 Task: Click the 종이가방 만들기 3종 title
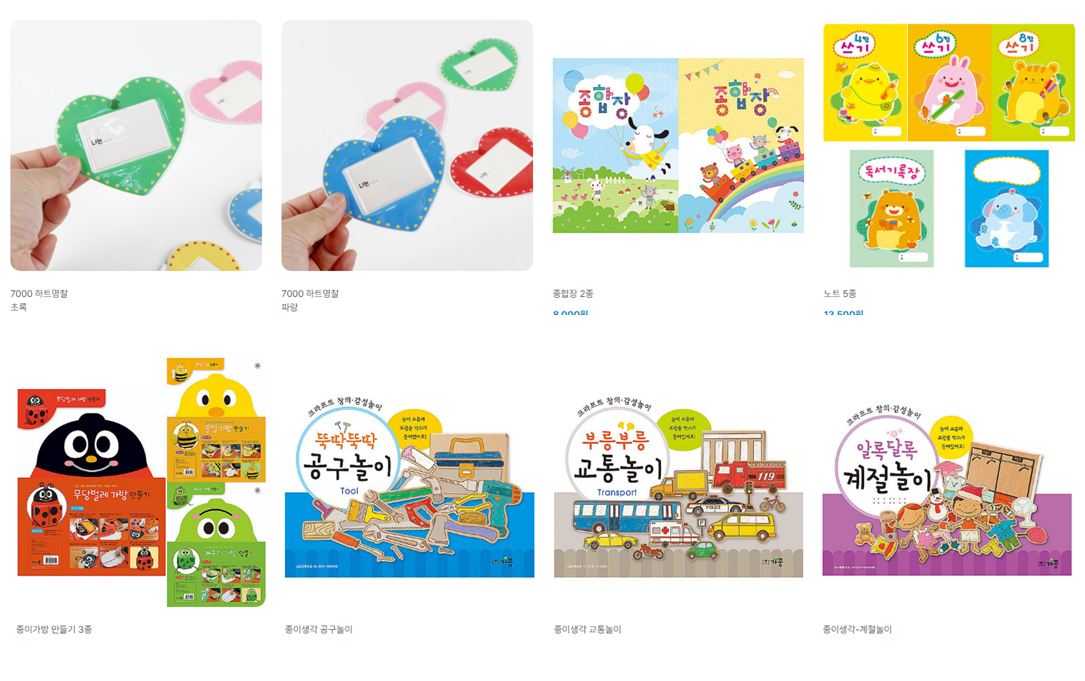click(54, 629)
